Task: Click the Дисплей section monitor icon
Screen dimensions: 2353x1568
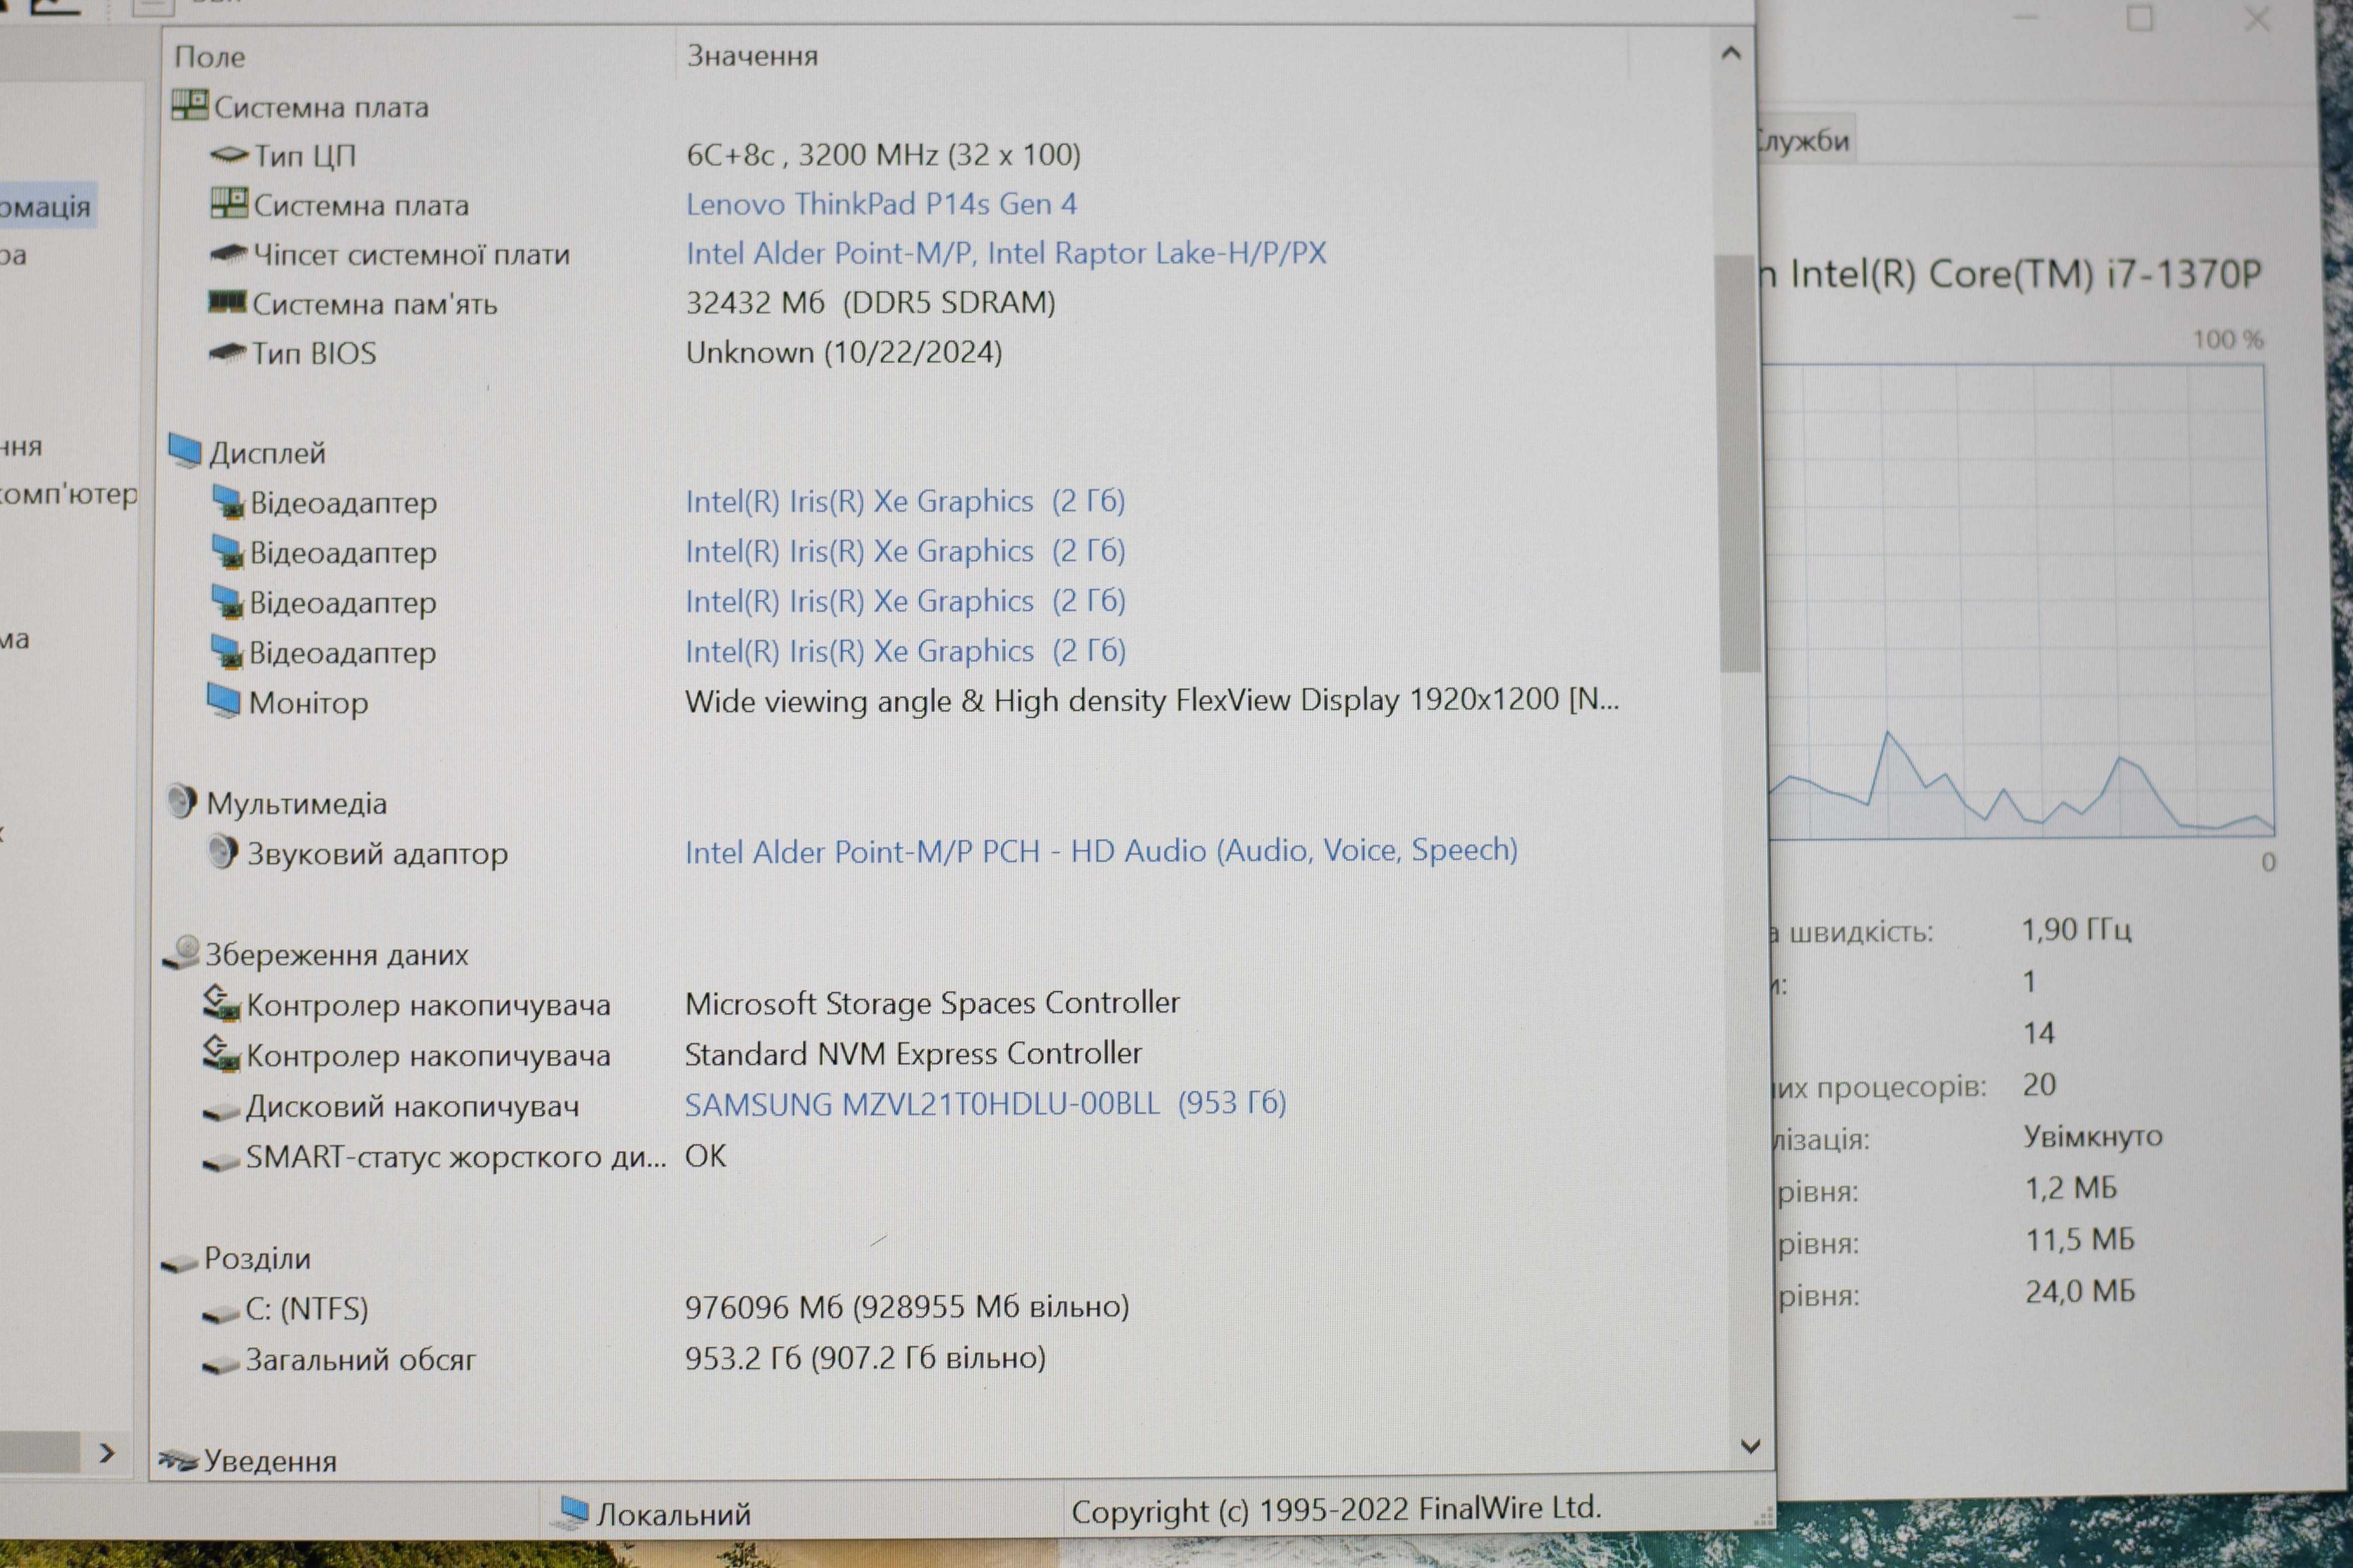Action: 185,451
